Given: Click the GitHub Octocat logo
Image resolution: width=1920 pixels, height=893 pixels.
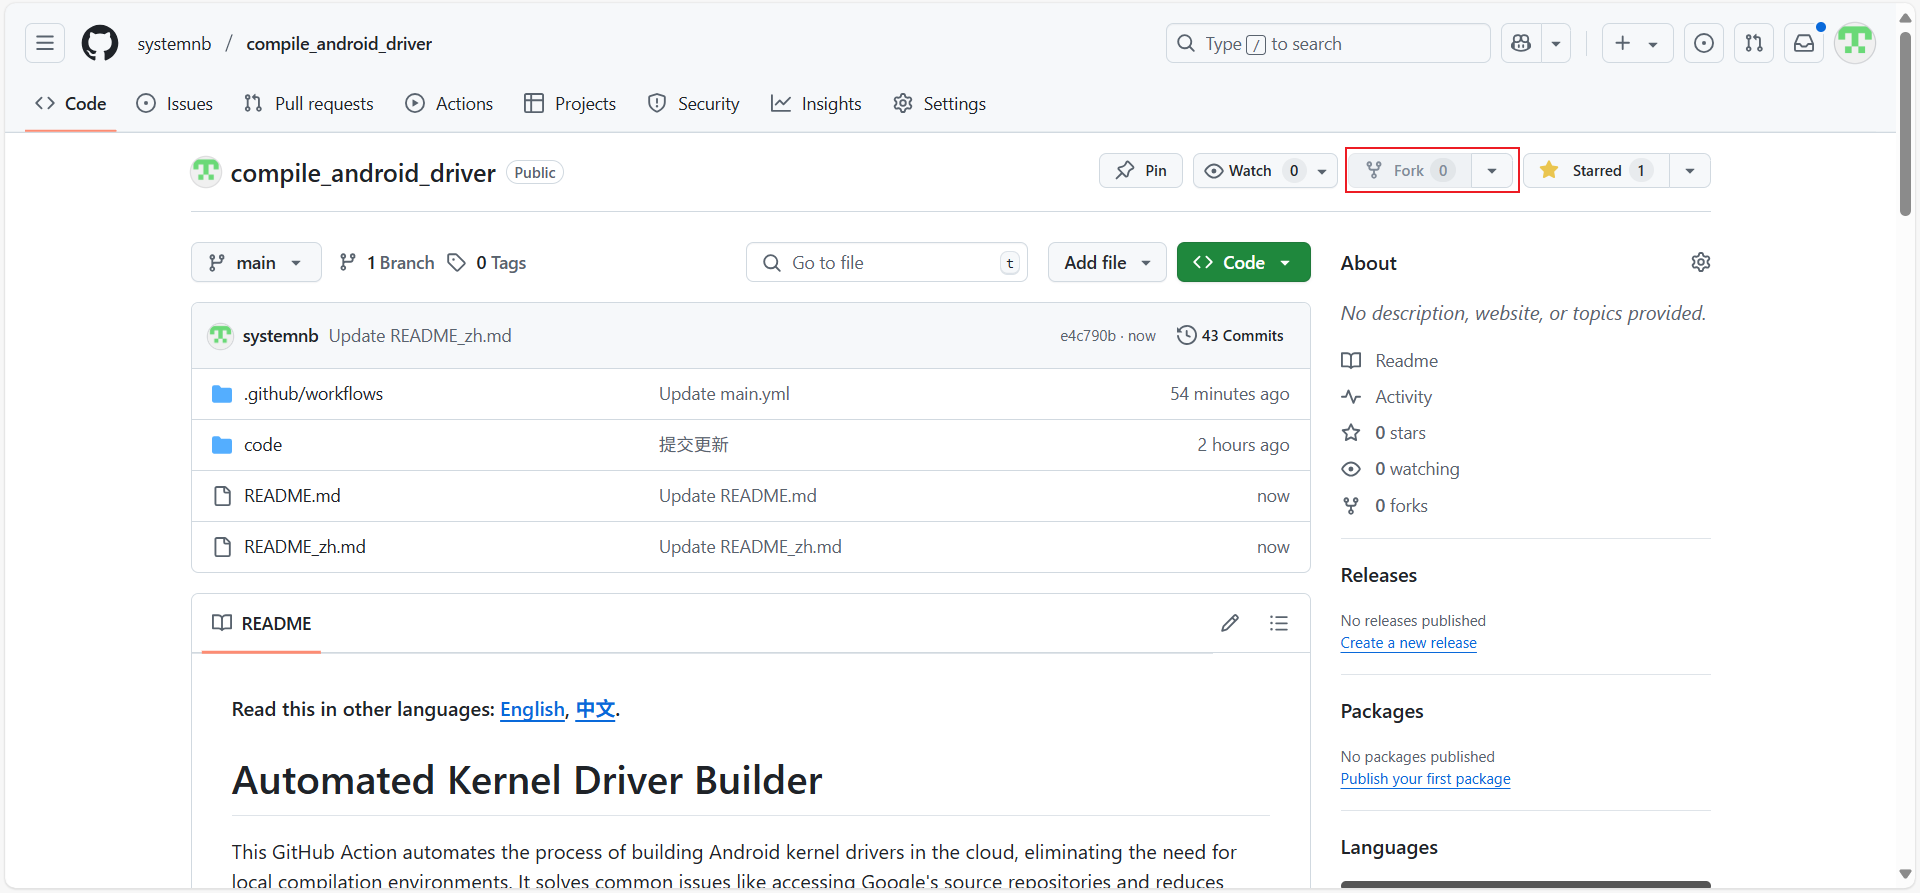Looking at the screenshot, I should coord(100,43).
